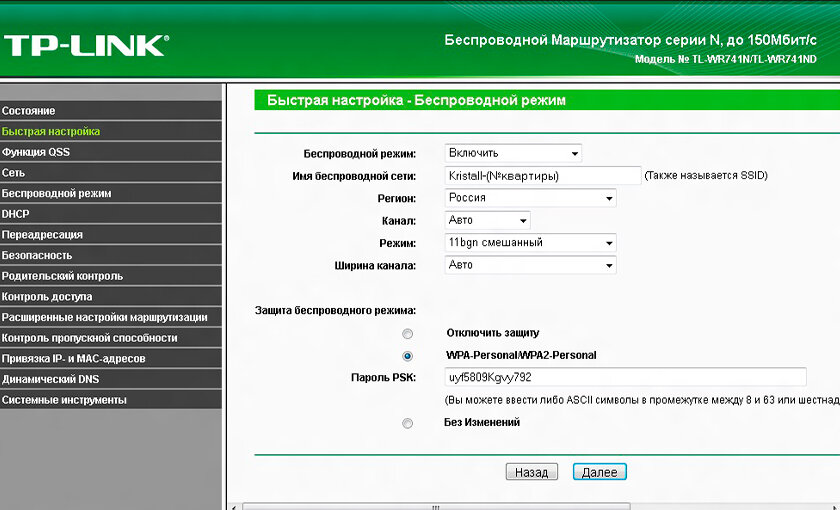Click the horizontal scrollbar at the bottom

click(x=436, y=506)
